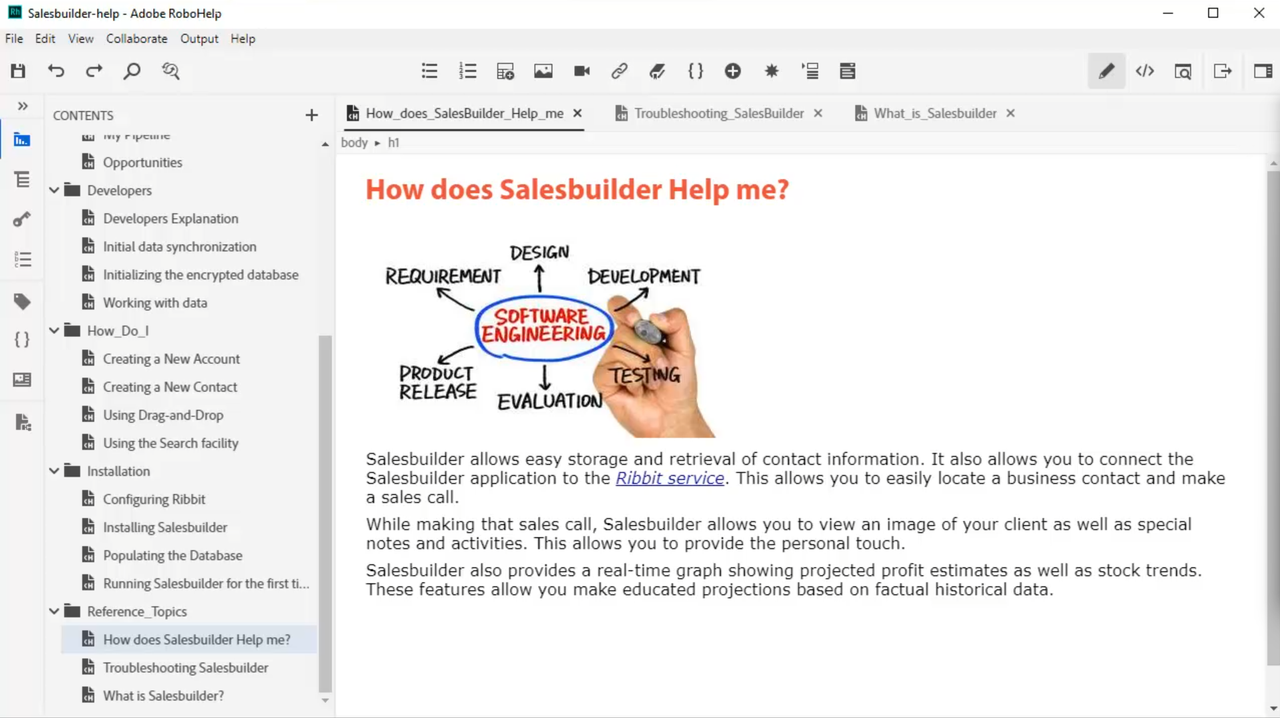Select the Opportunities topic
Viewport: 1280px width, 718px height.
click(x=142, y=162)
